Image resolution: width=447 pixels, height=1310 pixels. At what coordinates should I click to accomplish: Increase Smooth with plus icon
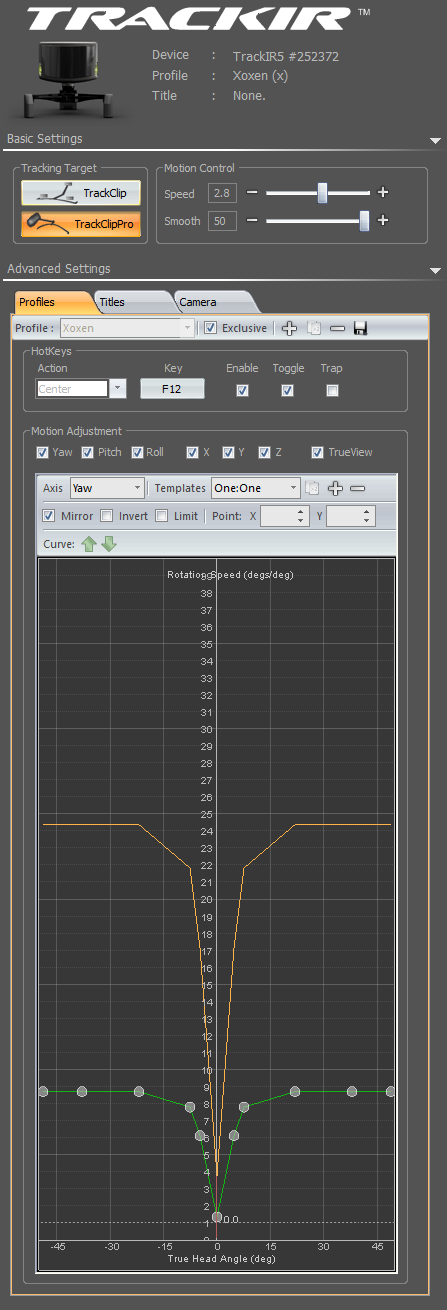[x=382, y=220]
